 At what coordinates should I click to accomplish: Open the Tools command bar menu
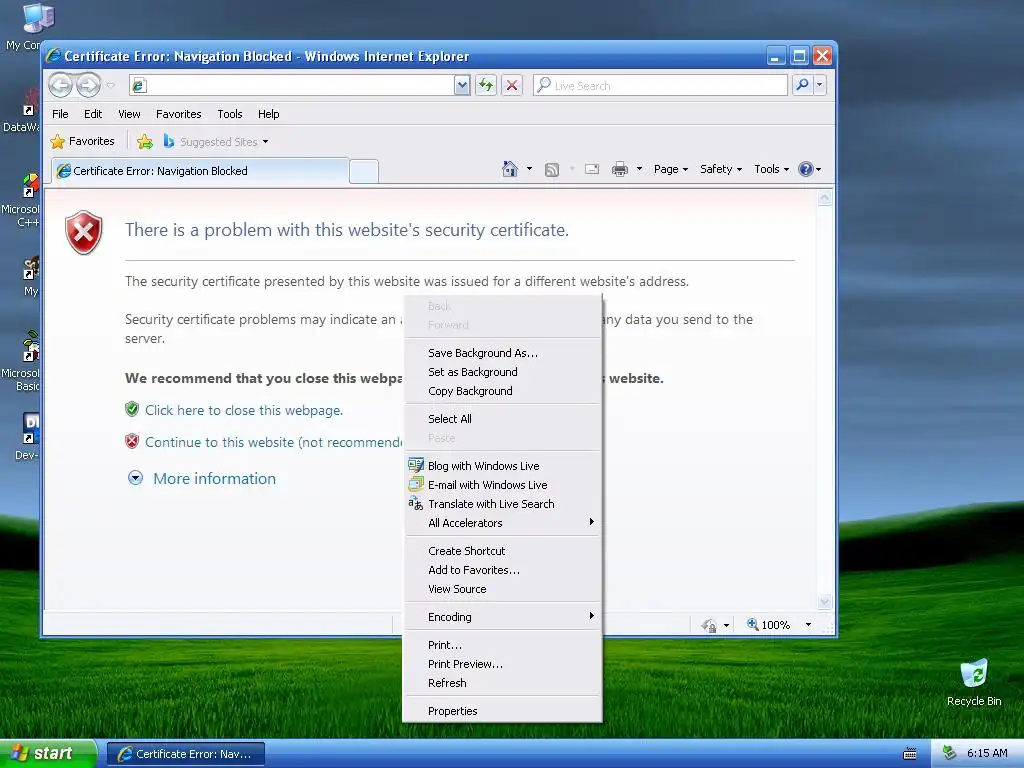tap(771, 169)
